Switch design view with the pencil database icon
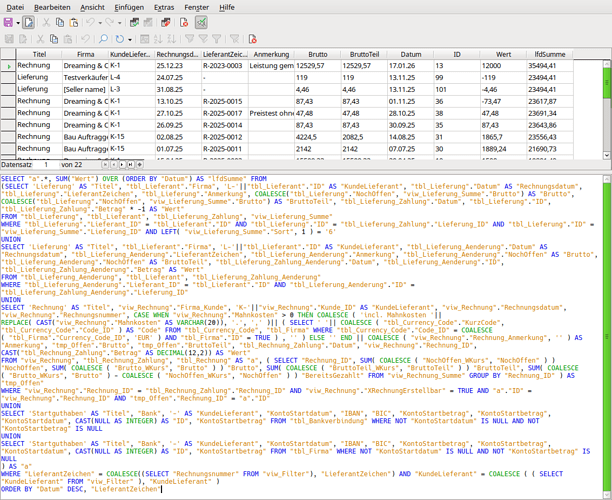Screen dimensions: 612x500 point(165,23)
